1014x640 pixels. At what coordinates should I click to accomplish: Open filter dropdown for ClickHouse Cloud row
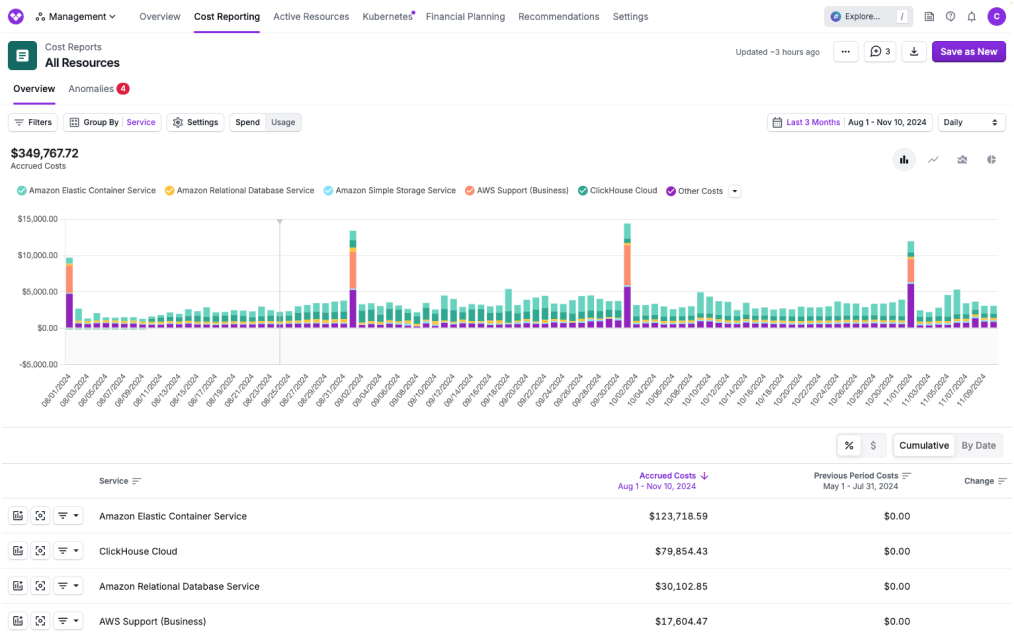point(68,551)
